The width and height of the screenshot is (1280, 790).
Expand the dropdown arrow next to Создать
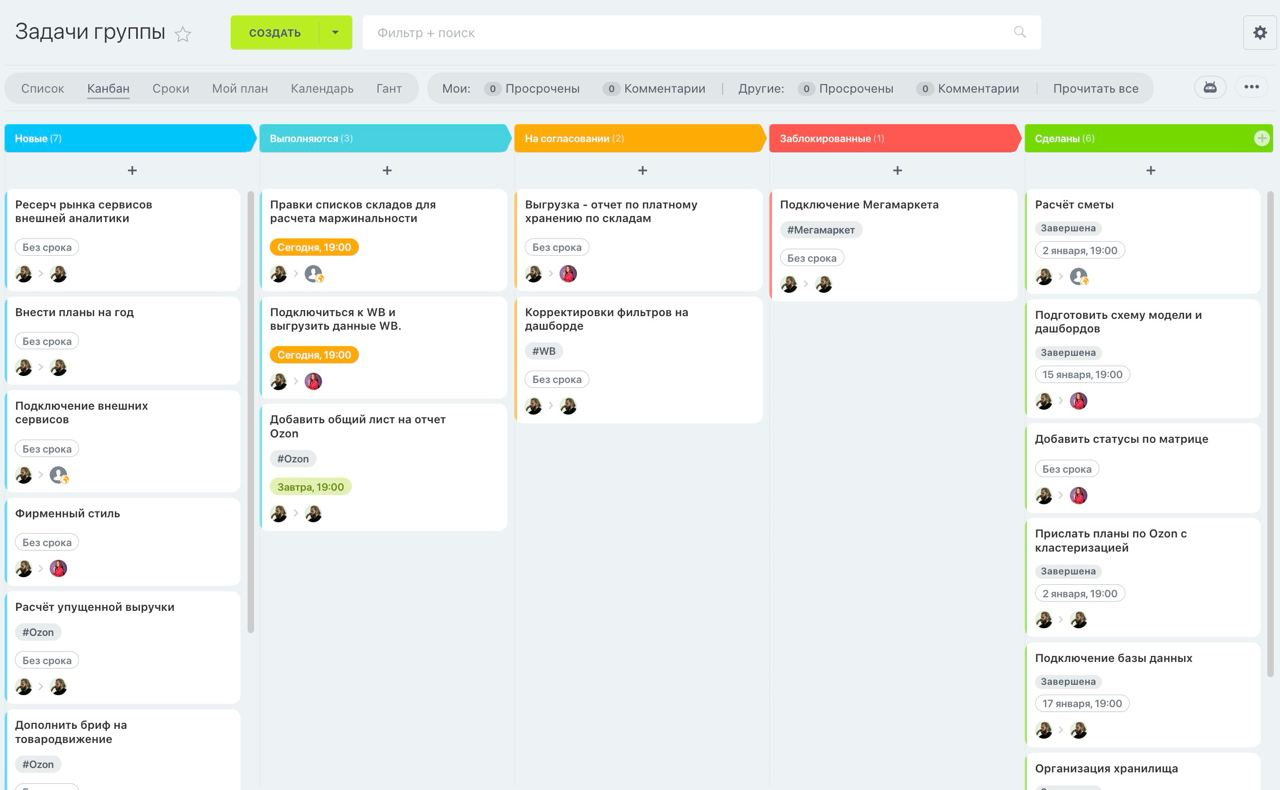pyautogui.click(x=335, y=32)
